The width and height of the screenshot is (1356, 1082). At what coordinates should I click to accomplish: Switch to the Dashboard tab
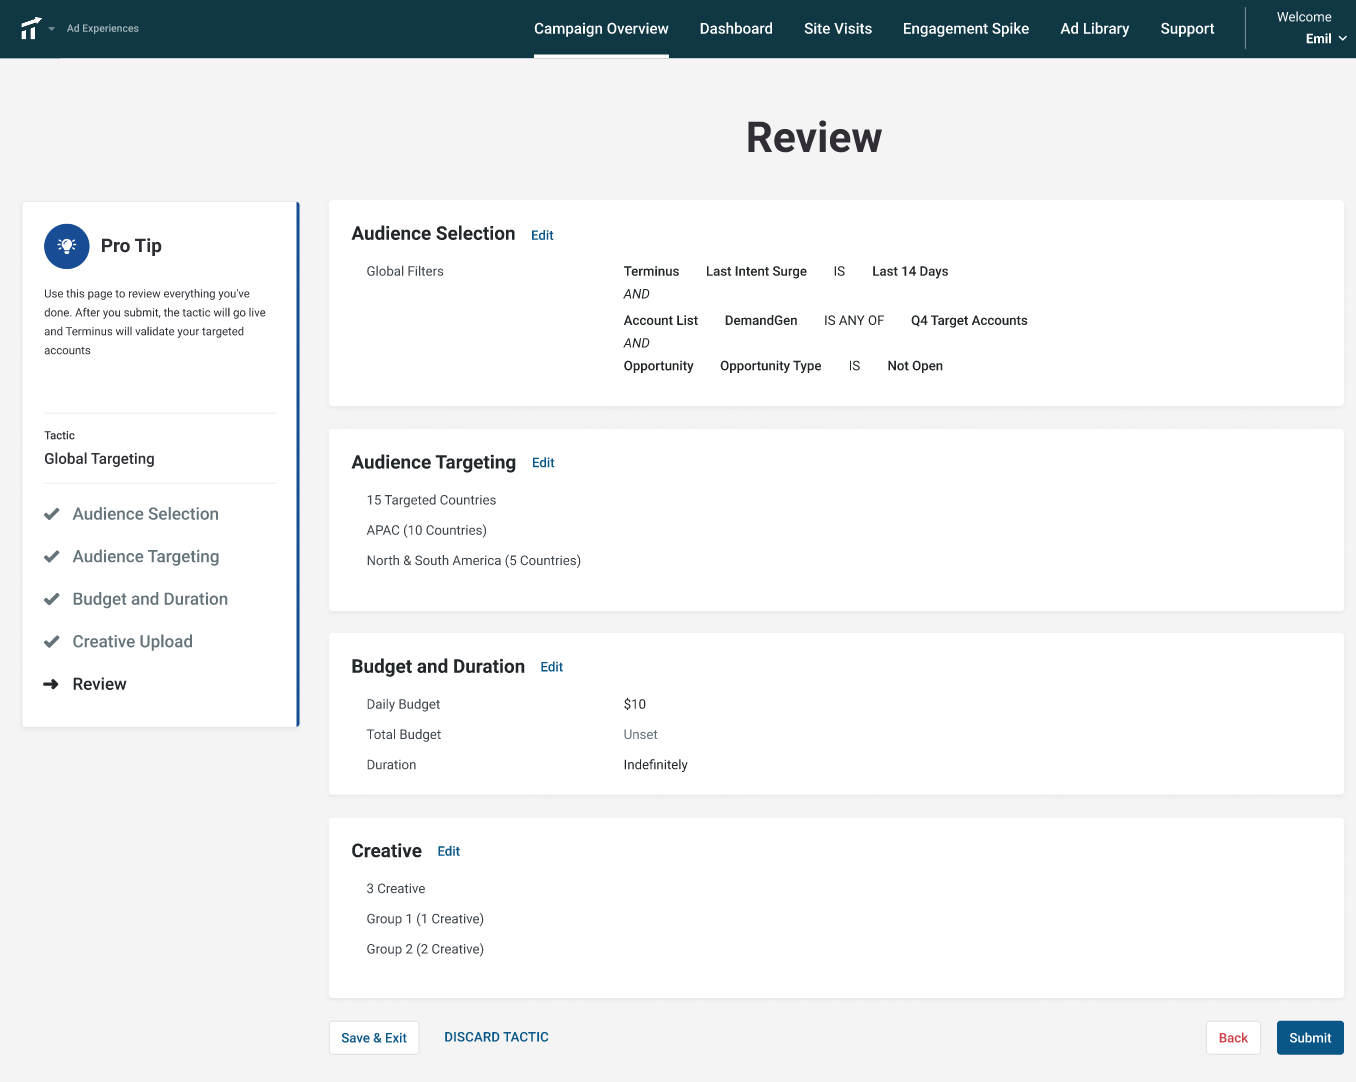(736, 29)
